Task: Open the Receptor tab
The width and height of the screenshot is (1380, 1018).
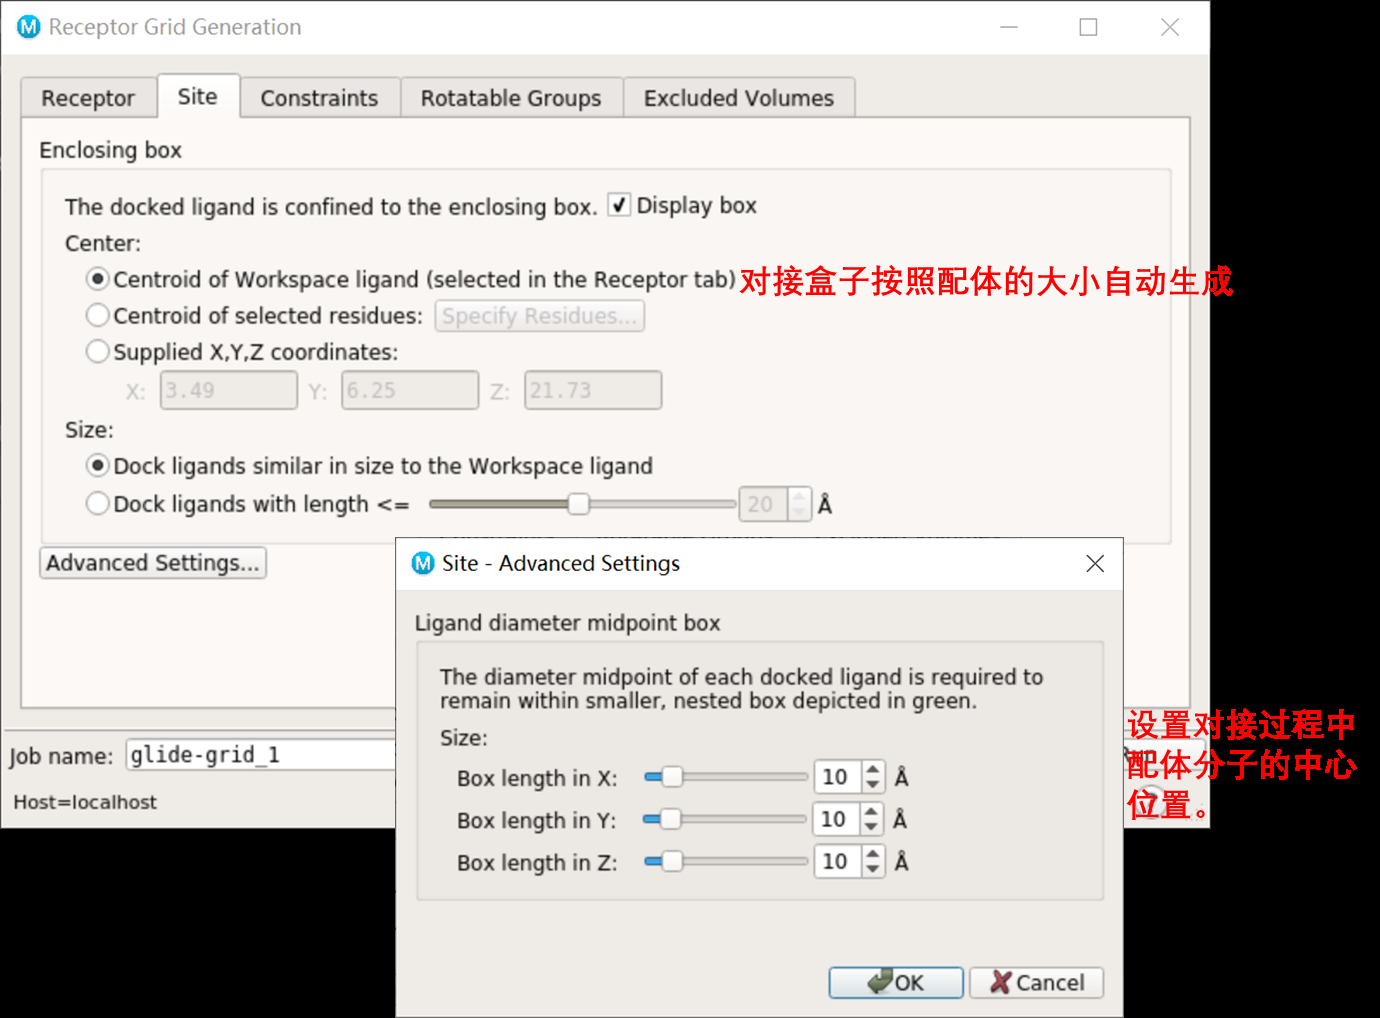Action: (88, 98)
